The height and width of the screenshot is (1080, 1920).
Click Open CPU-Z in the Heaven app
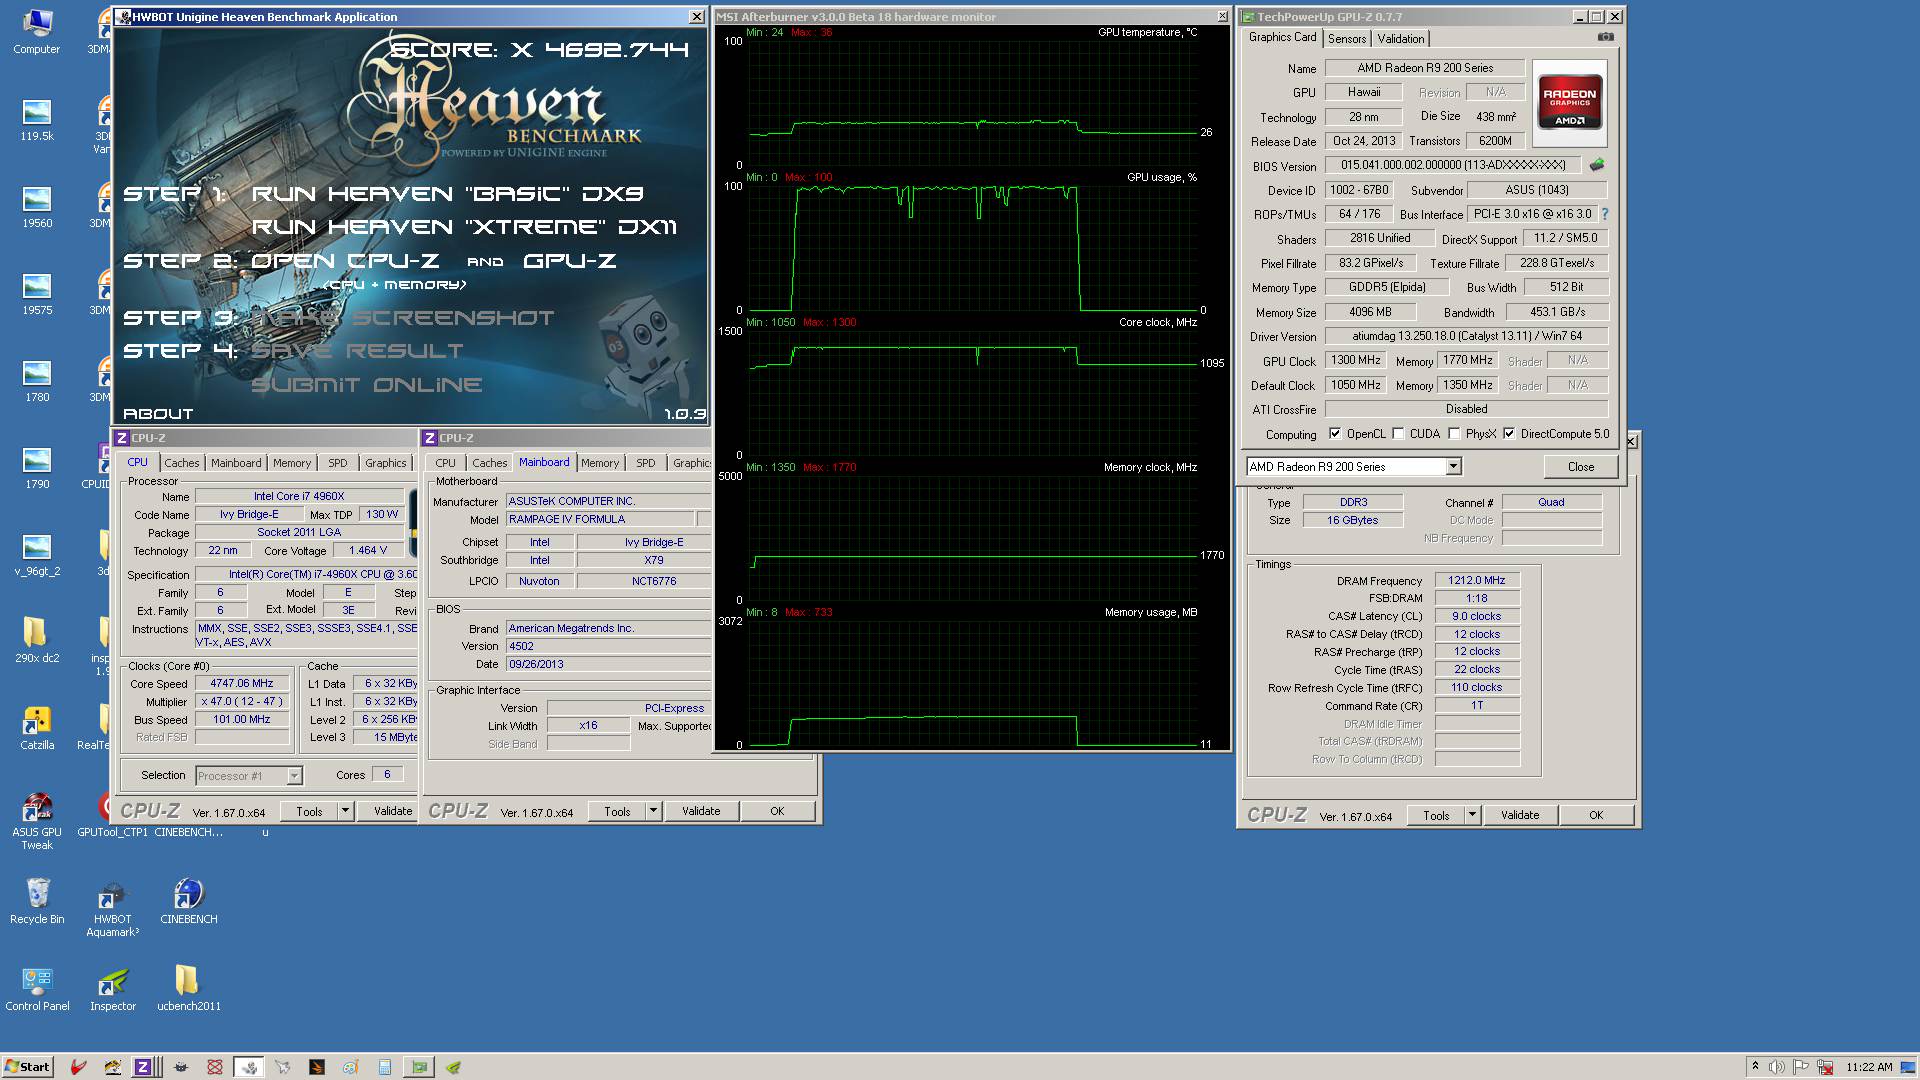[344, 261]
